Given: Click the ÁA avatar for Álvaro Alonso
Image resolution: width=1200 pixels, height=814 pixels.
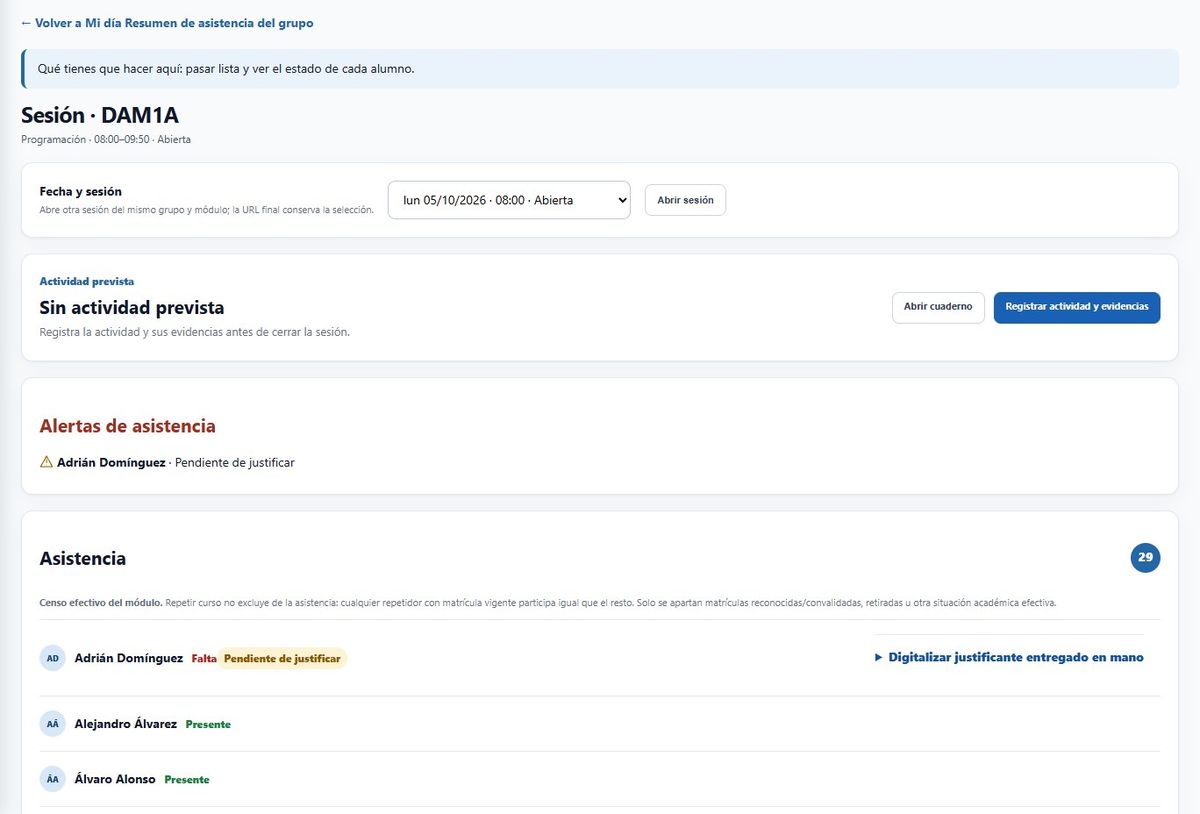Looking at the screenshot, I should click(x=53, y=779).
